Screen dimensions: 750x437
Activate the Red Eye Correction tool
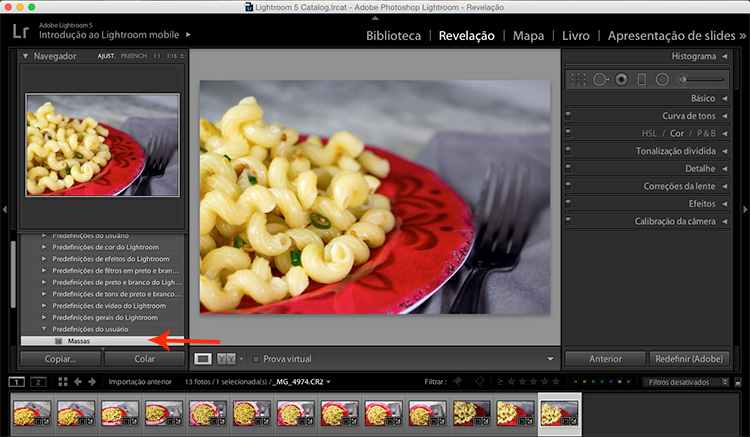[621, 78]
